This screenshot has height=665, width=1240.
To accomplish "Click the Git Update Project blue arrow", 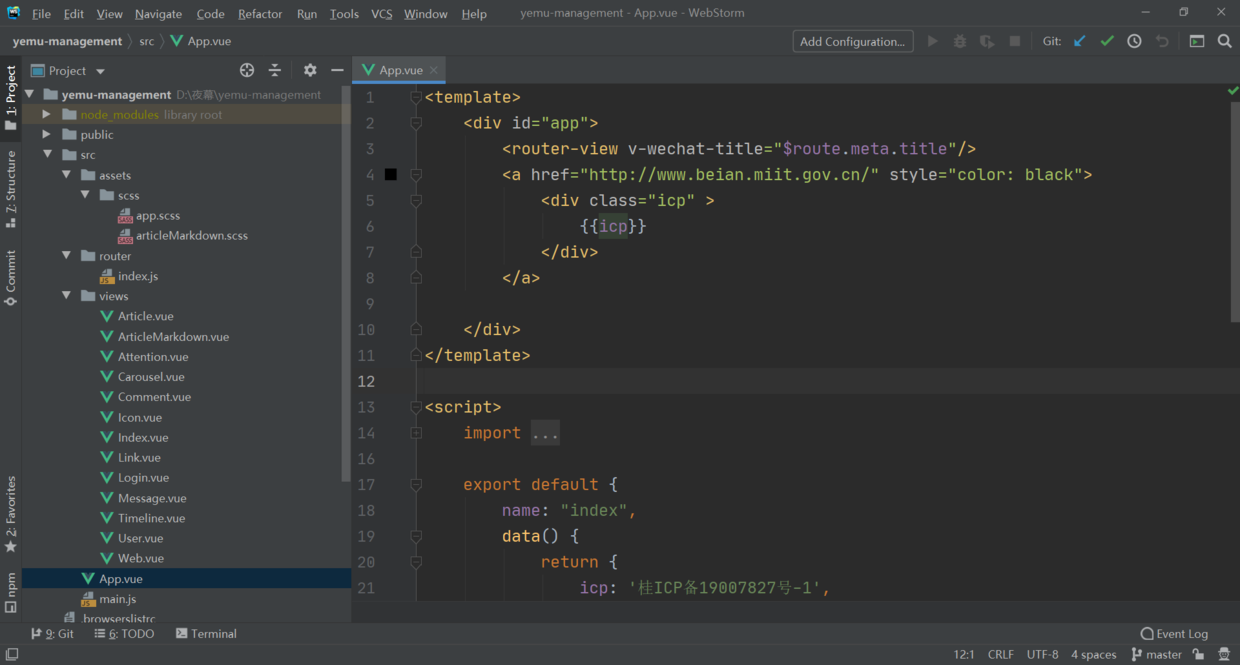I will coord(1079,41).
